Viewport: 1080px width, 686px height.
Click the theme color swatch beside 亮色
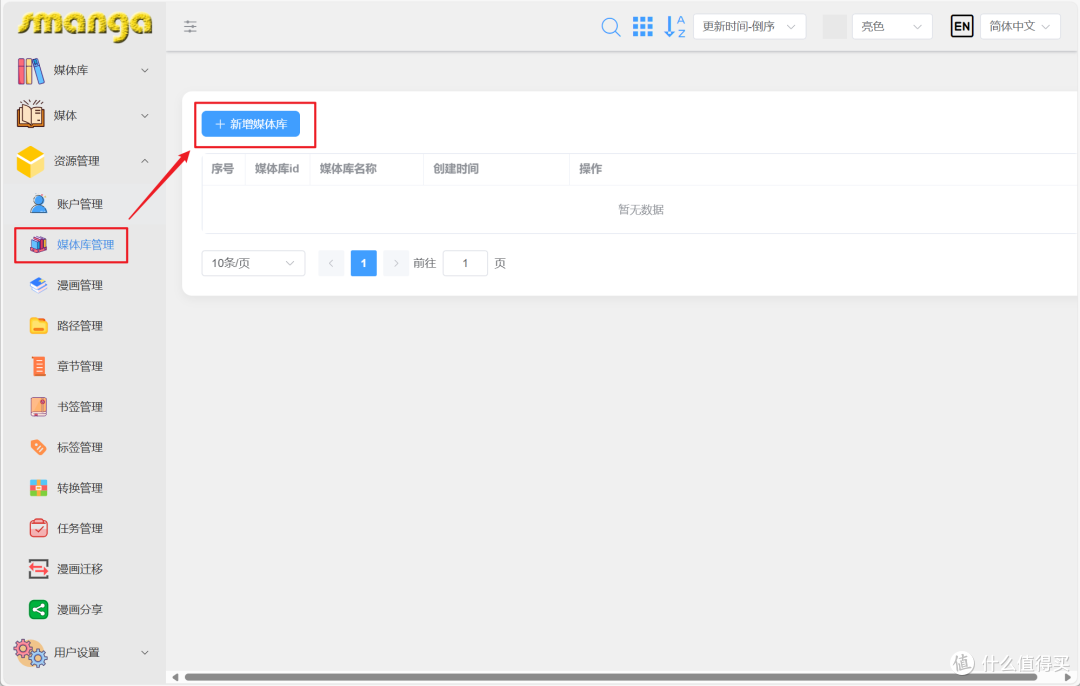point(835,27)
